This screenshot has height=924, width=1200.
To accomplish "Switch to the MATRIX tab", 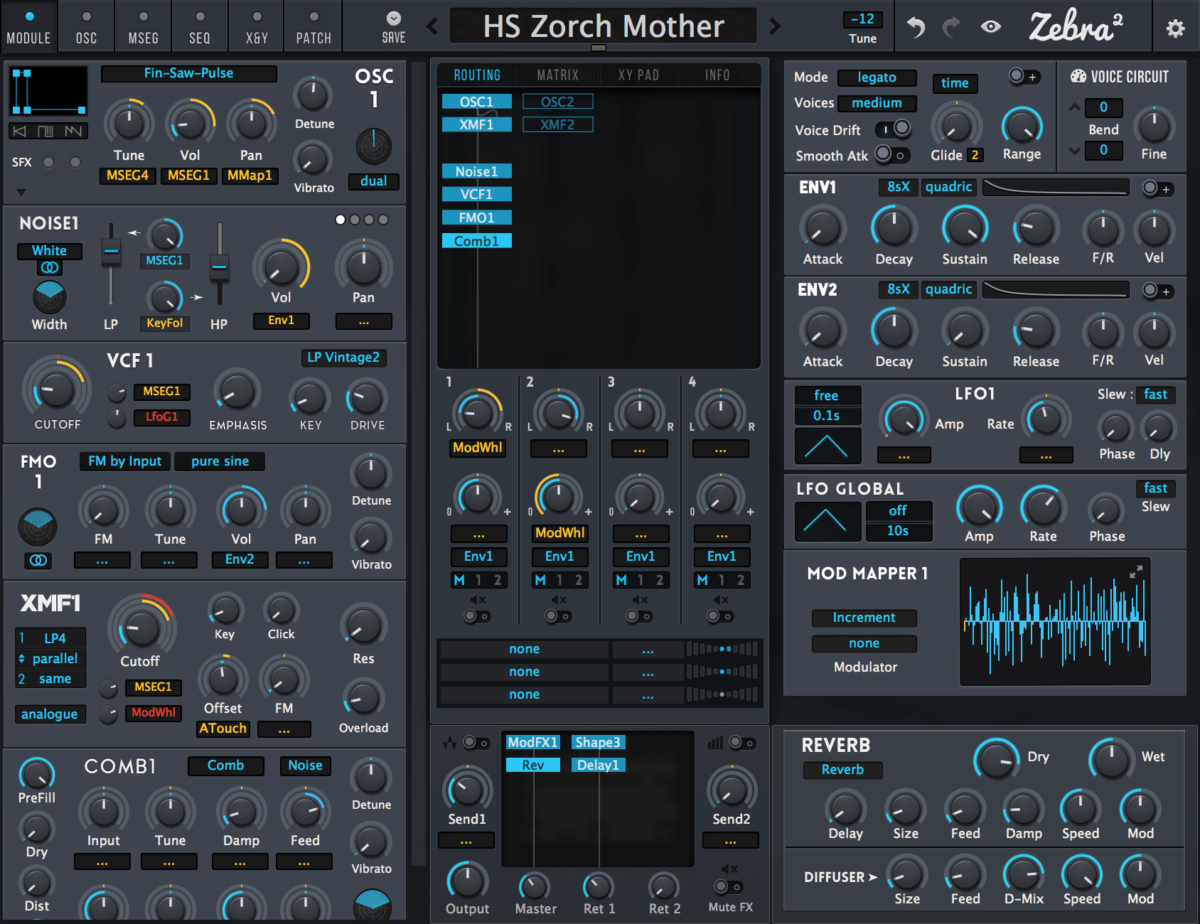I will coord(557,75).
